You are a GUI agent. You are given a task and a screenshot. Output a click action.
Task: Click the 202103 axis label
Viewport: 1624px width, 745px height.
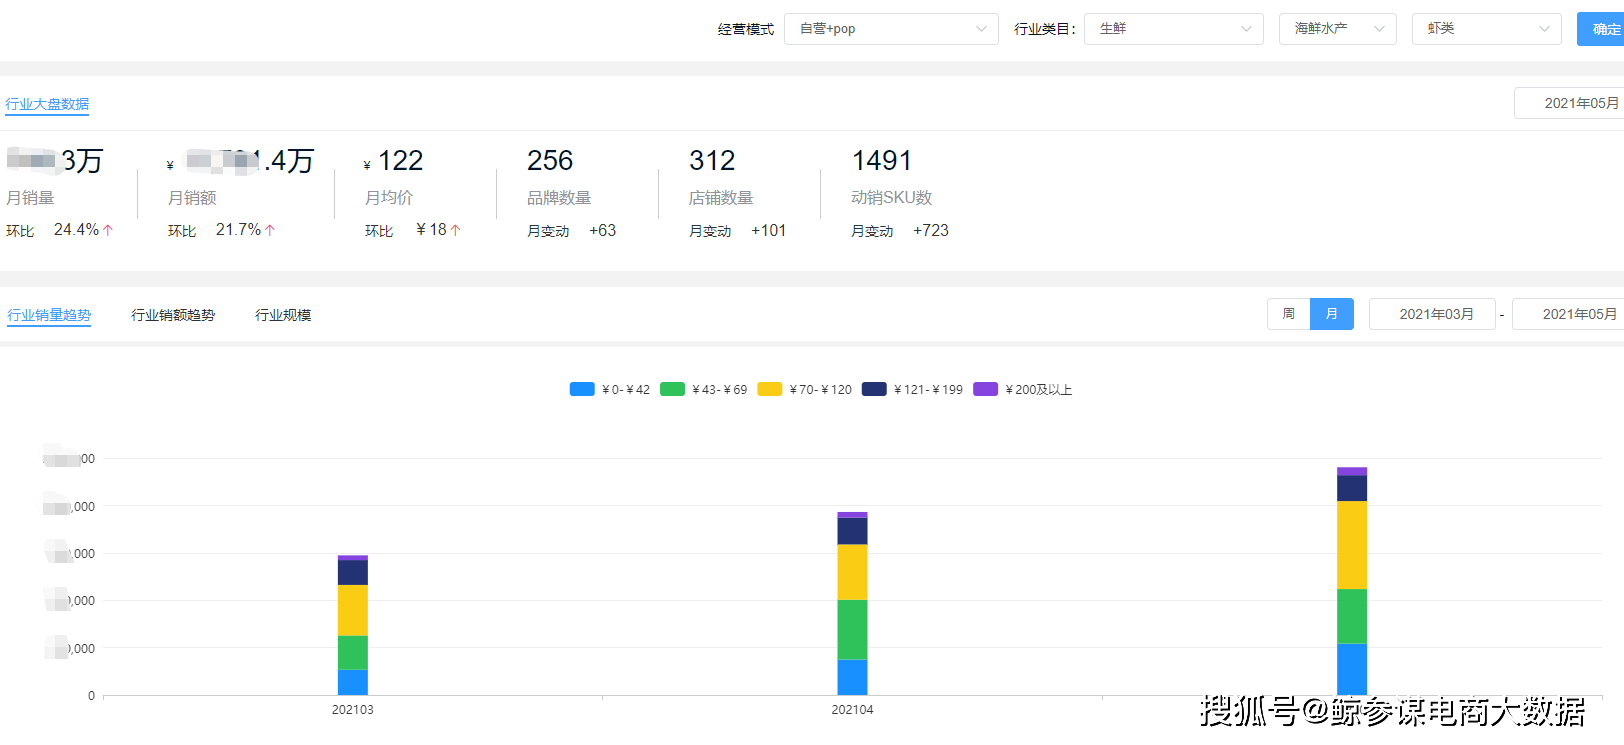point(353,710)
